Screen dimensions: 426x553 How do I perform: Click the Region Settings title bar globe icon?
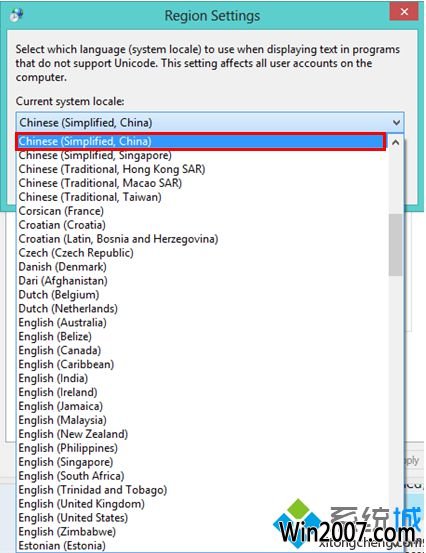16,15
